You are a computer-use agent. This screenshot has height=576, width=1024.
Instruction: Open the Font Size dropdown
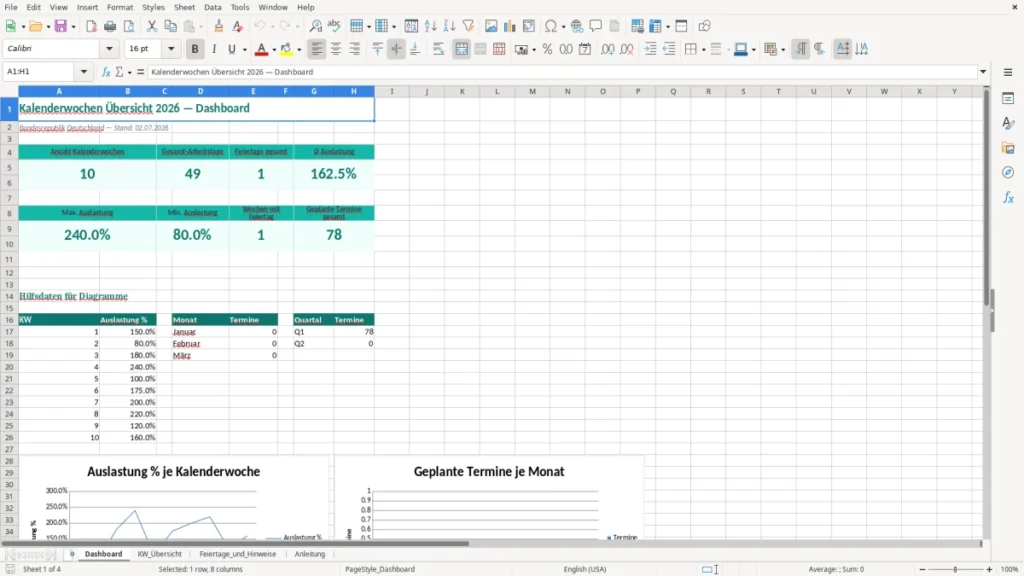(x=171, y=49)
